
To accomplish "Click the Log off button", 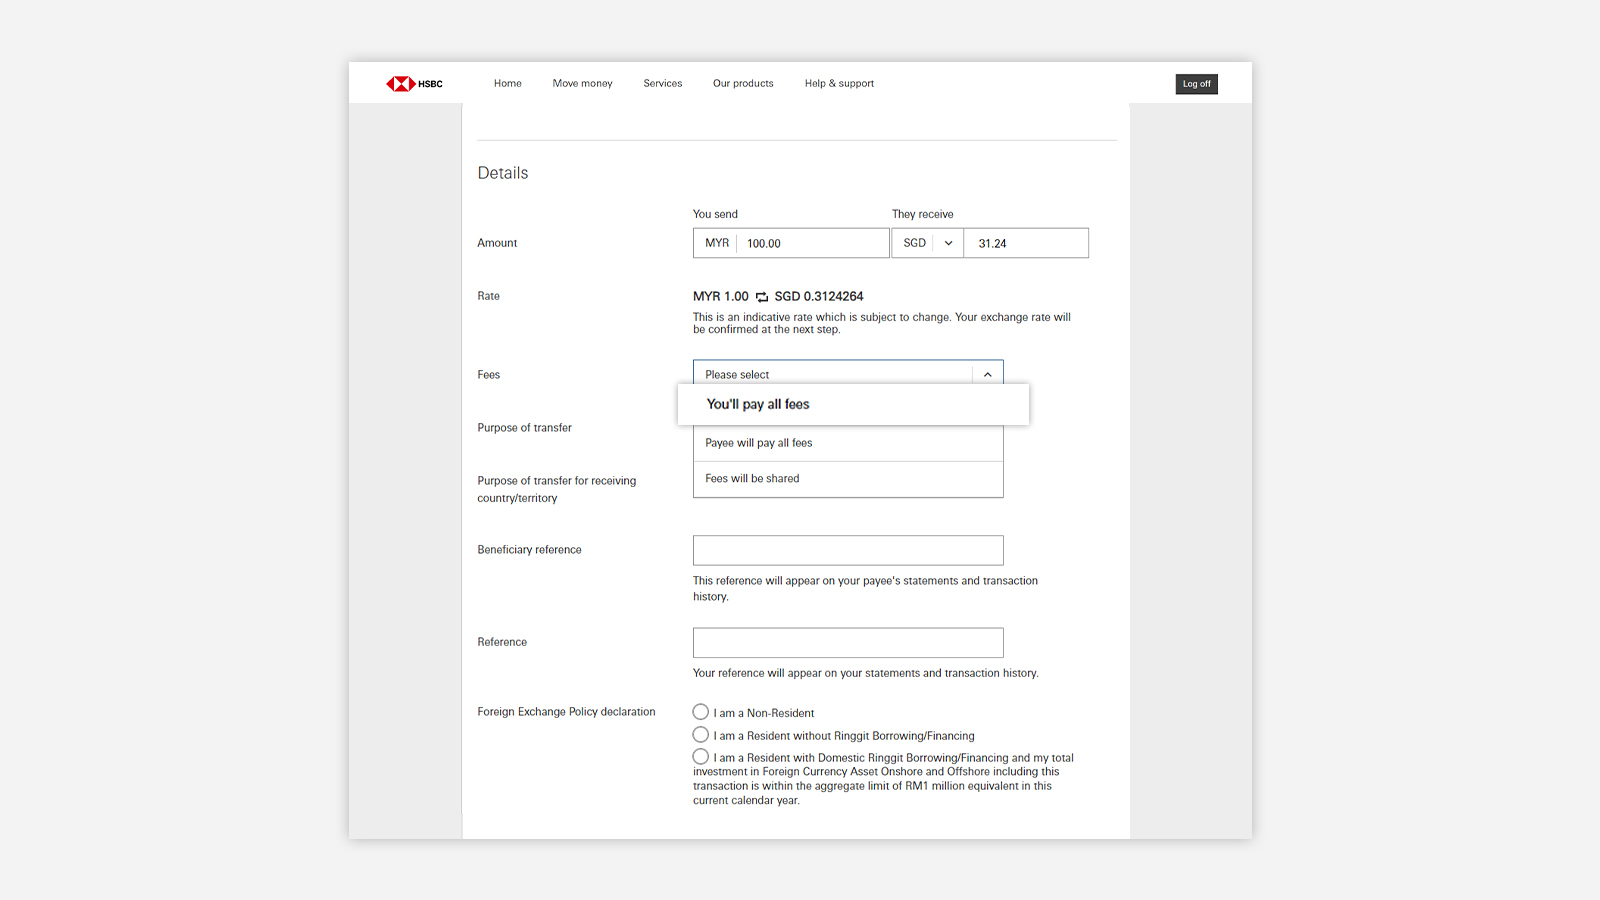I will (1196, 84).
